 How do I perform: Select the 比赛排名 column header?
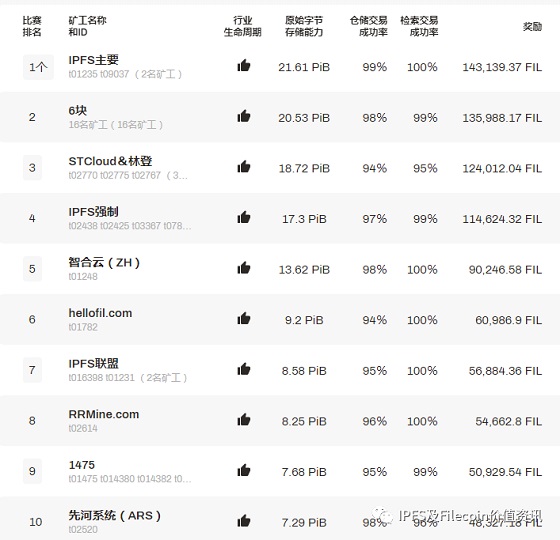(x=32, y=26)
